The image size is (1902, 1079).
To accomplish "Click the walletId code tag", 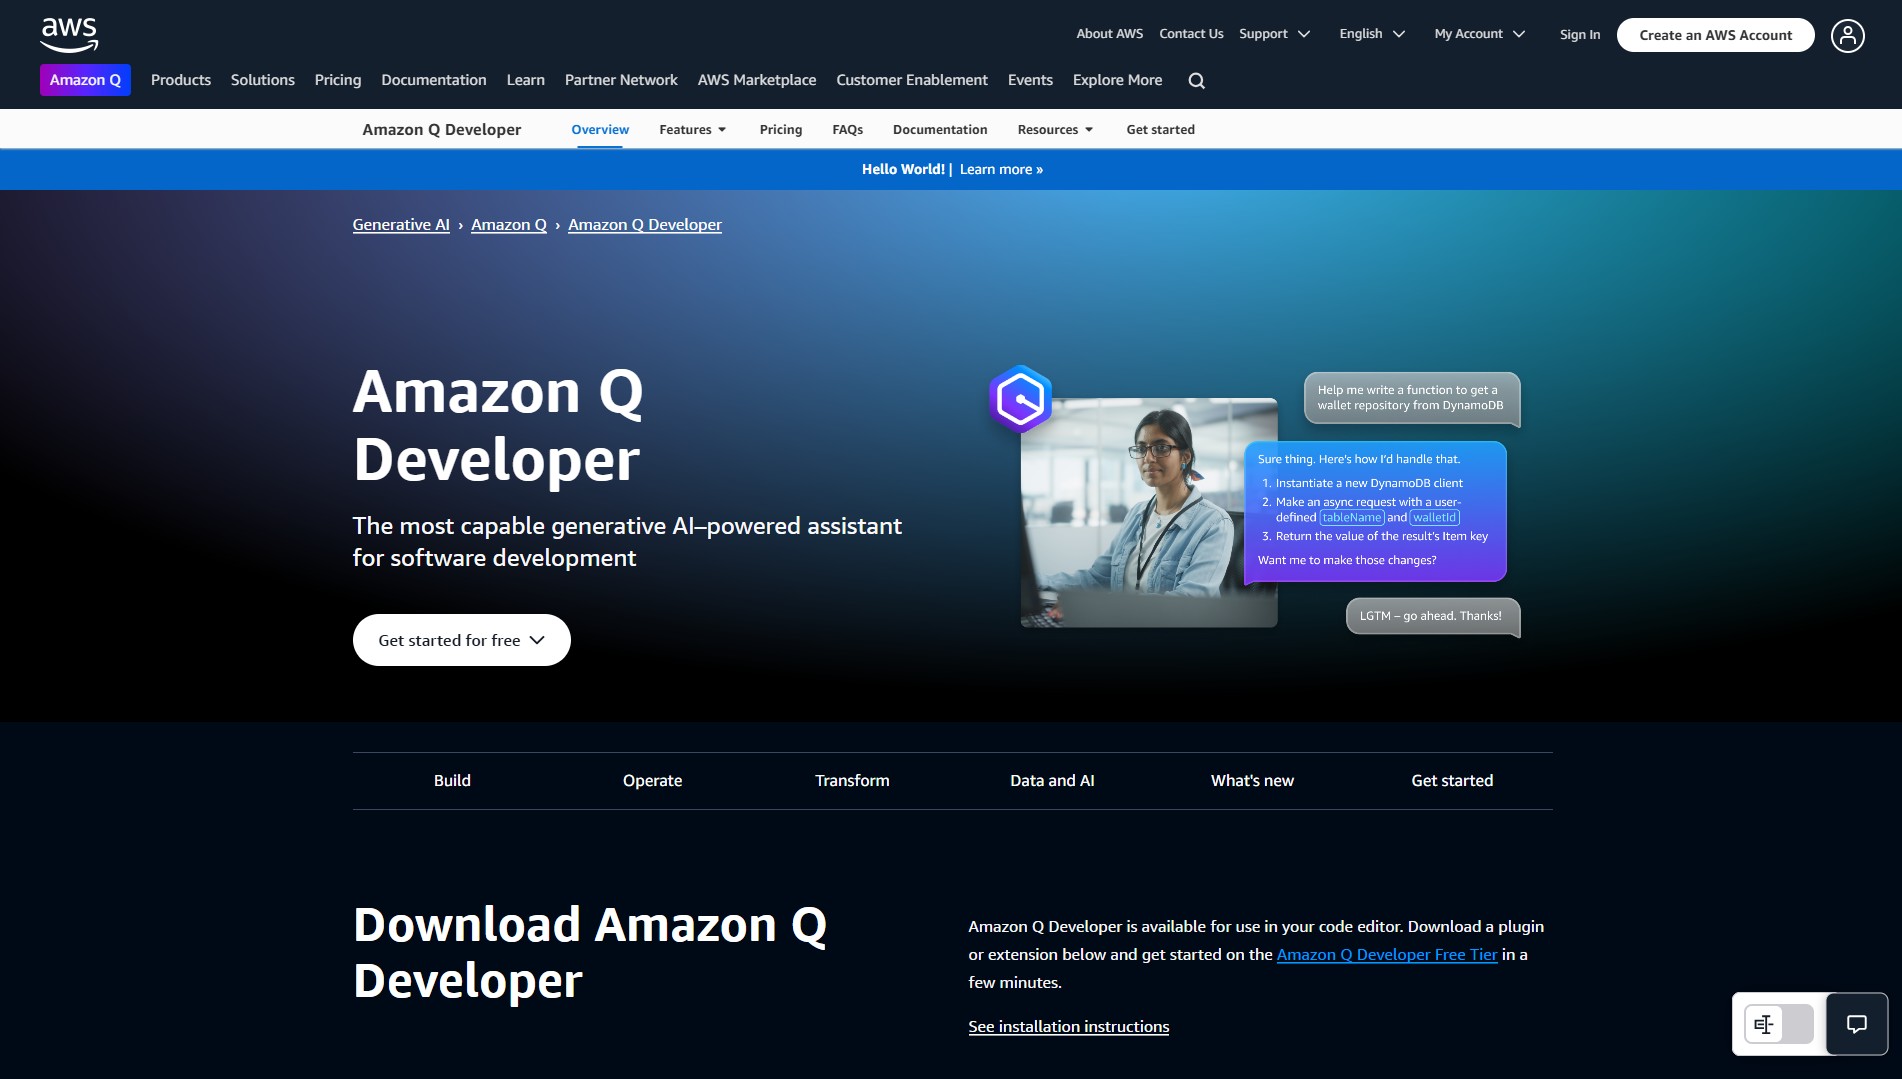I will point(1434,518).
